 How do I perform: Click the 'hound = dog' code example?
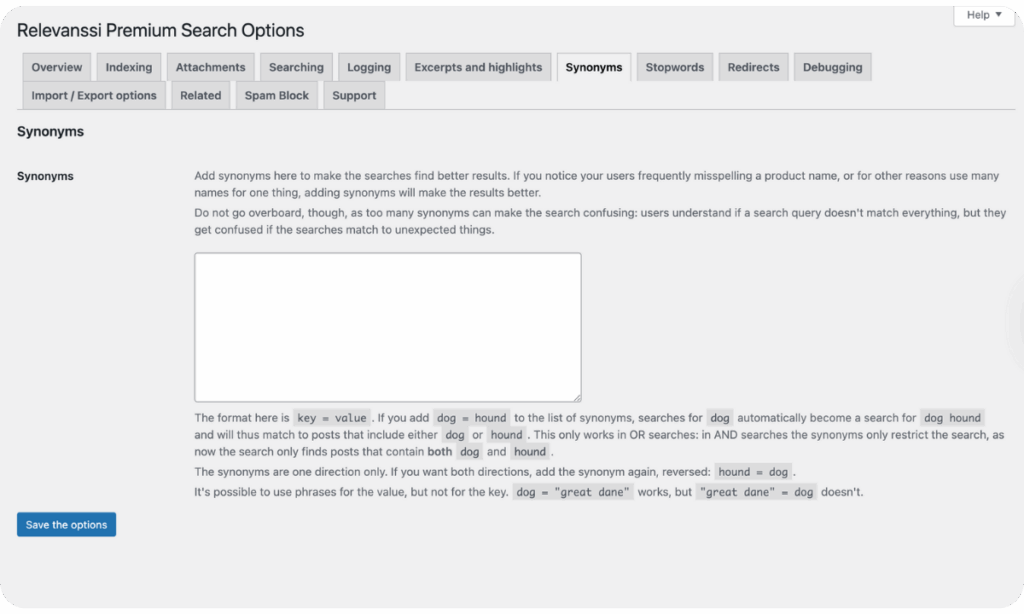[x=753, y=472]
